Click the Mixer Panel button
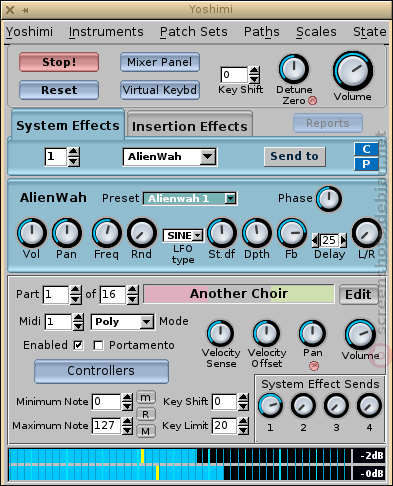 160,62
